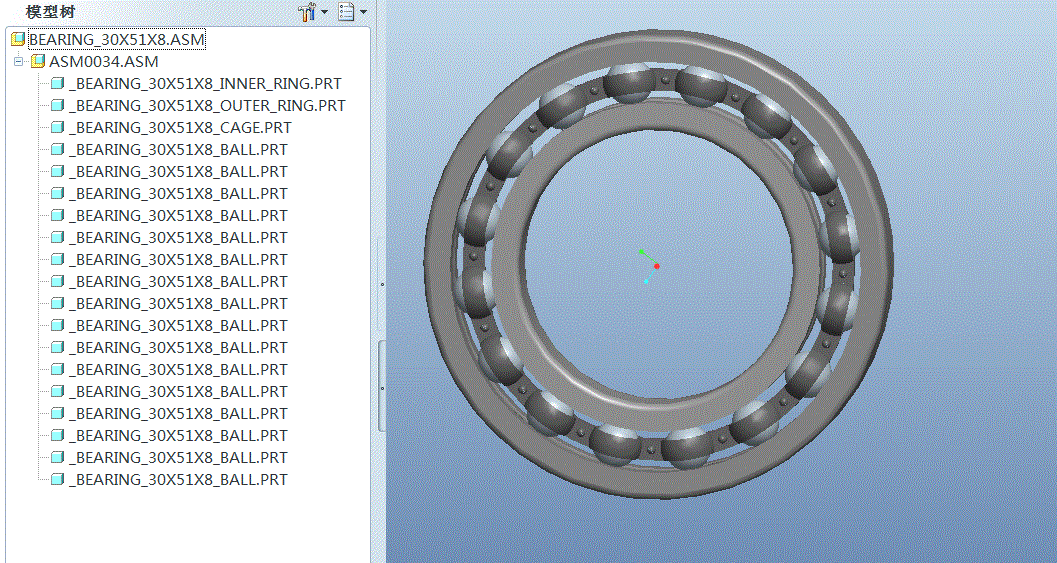The image size is (1057, 563).
Task: Select the coordinate system origin in the viewport
Action: (656, 266)
